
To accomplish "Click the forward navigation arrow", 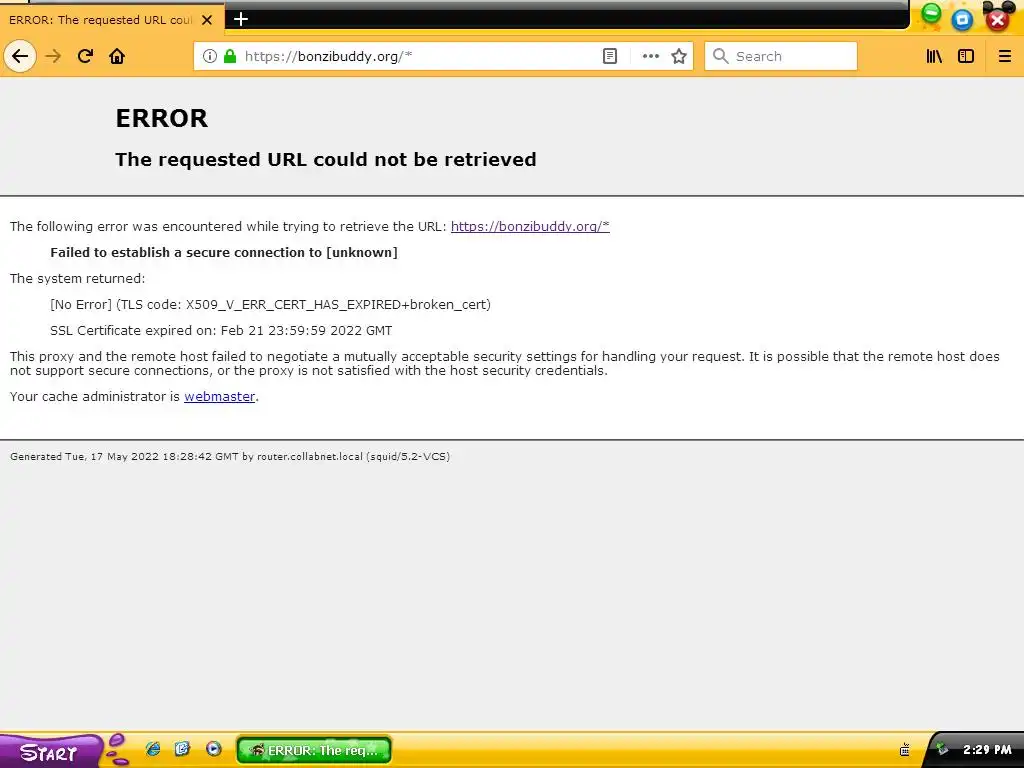I will [53, 56].
